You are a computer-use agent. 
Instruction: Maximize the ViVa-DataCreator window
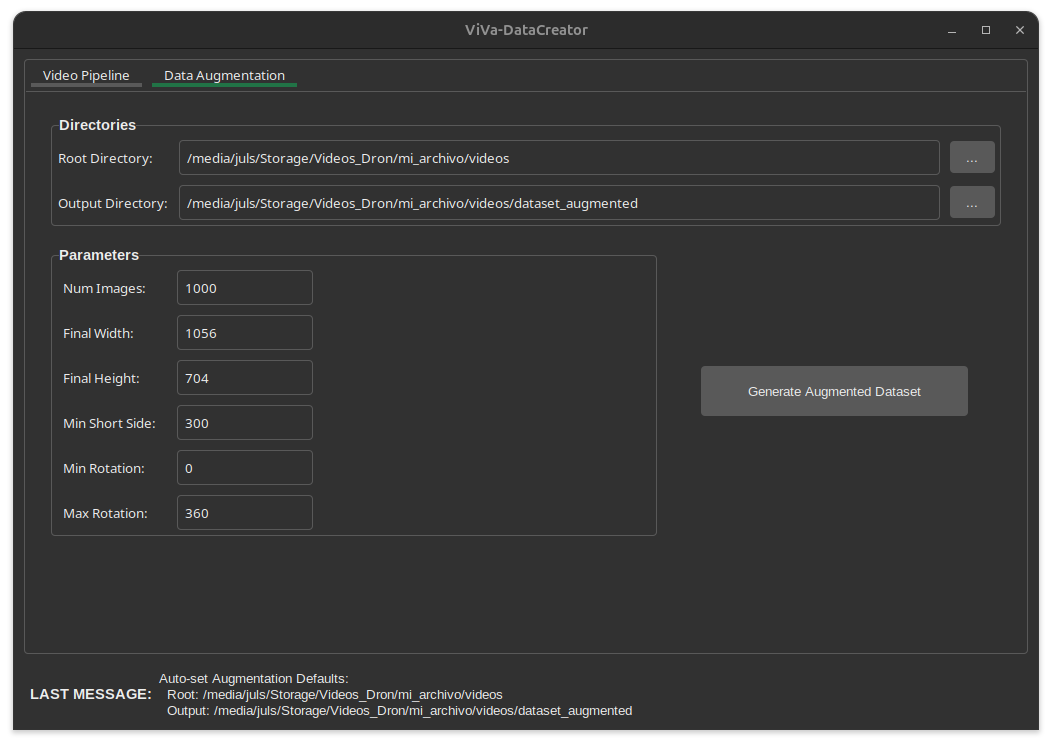coord(985,30)
